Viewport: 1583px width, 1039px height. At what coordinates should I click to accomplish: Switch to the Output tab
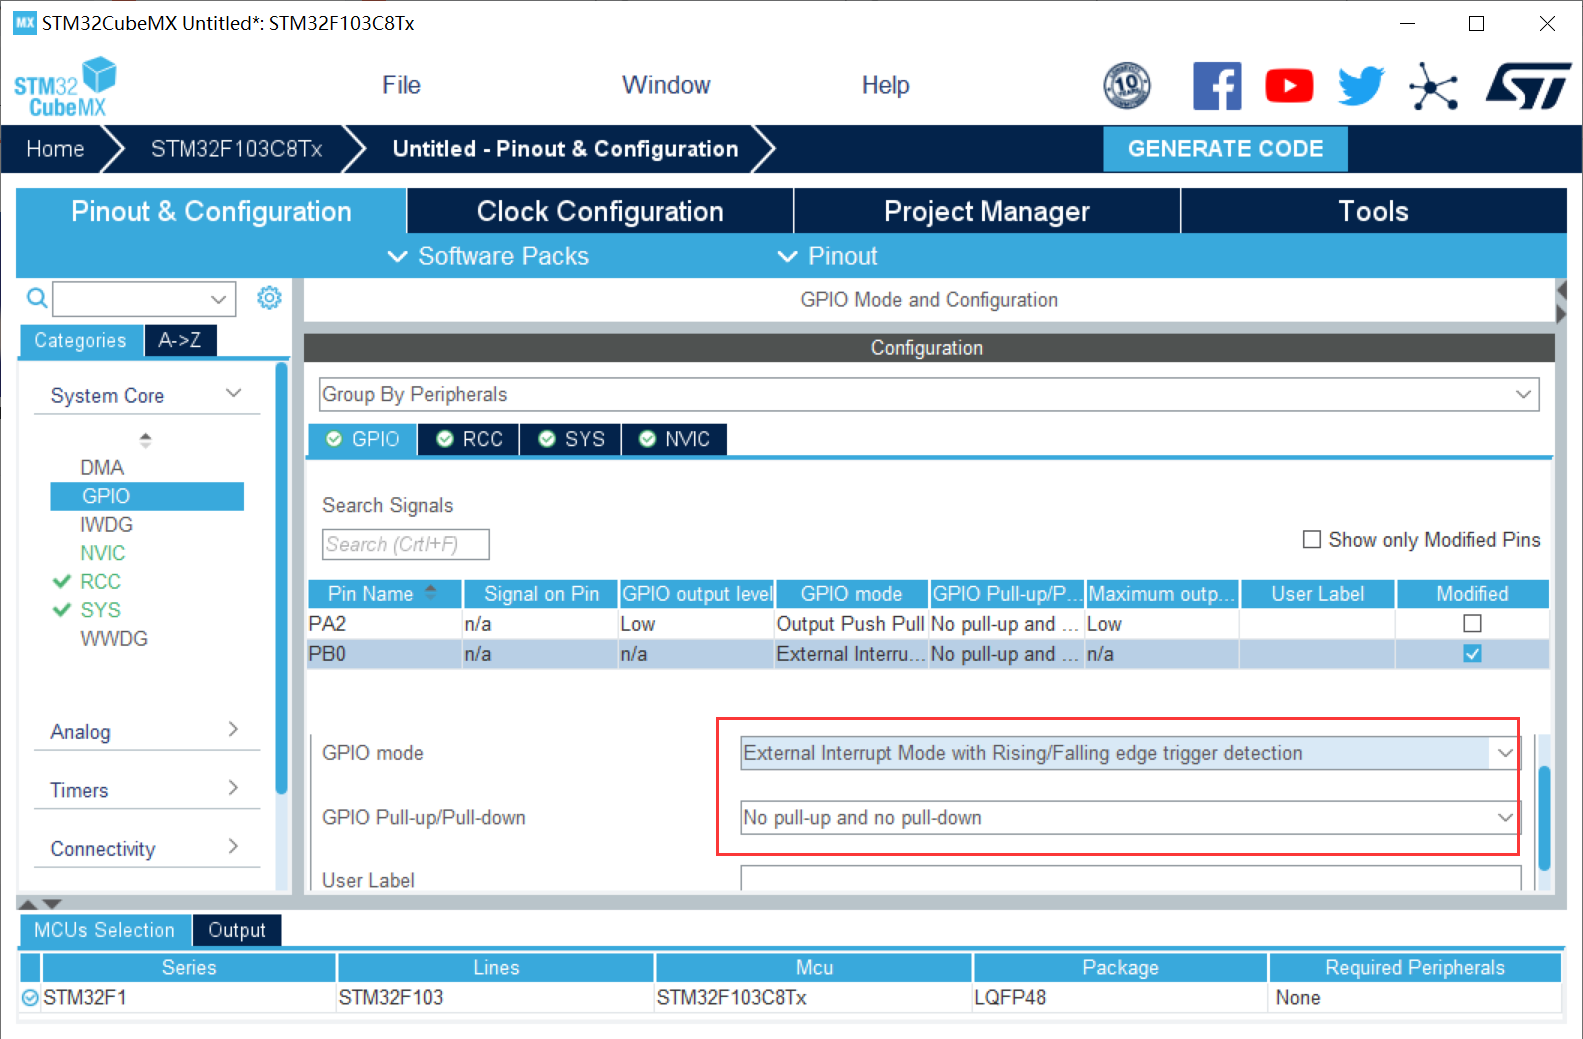[237, 930]
